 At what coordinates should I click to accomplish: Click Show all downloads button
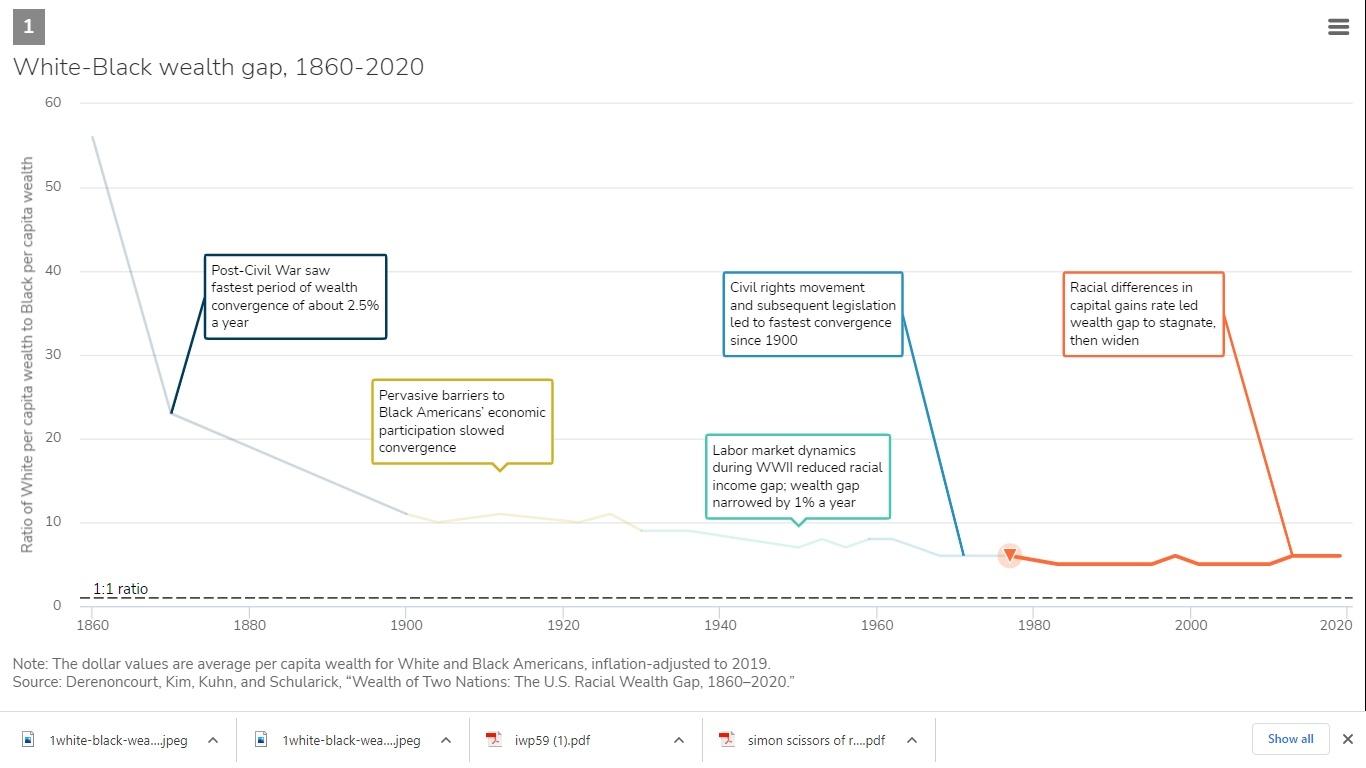1290,739
